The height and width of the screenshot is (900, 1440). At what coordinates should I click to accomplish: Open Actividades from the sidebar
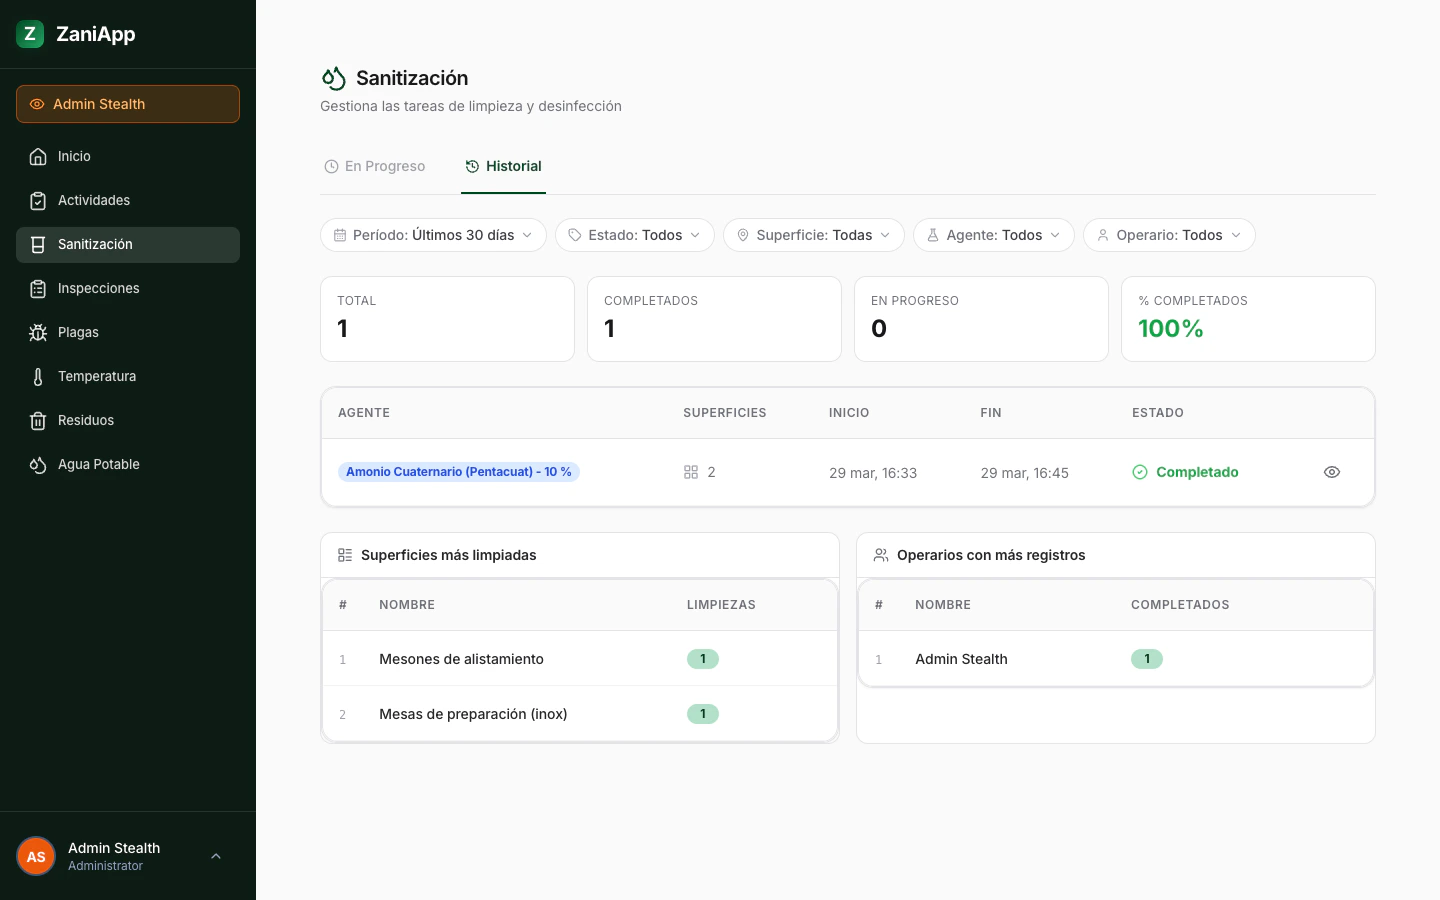pyautogui.click(x=128, y=200)
